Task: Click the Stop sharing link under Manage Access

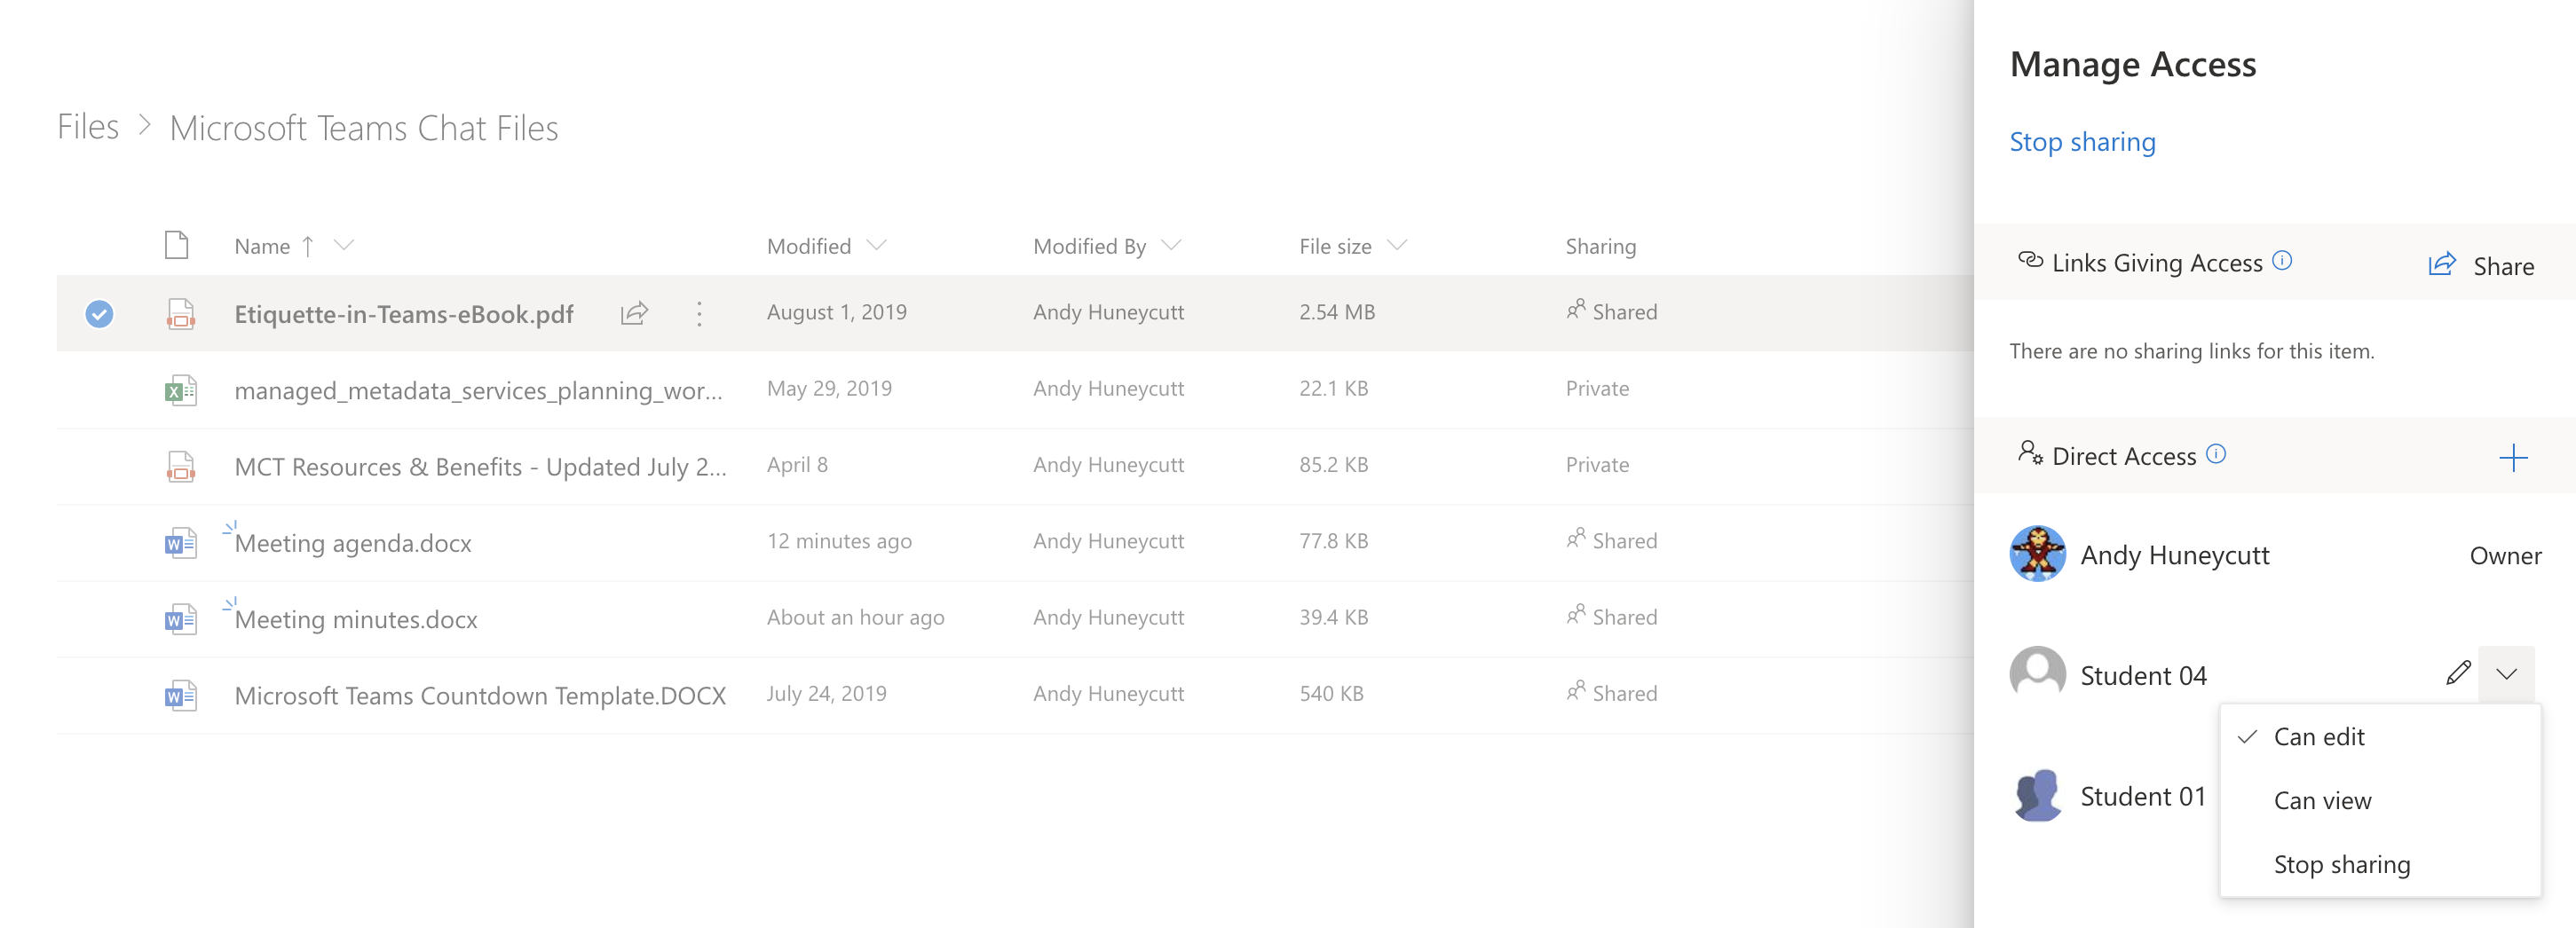Action: point(2082,142)
